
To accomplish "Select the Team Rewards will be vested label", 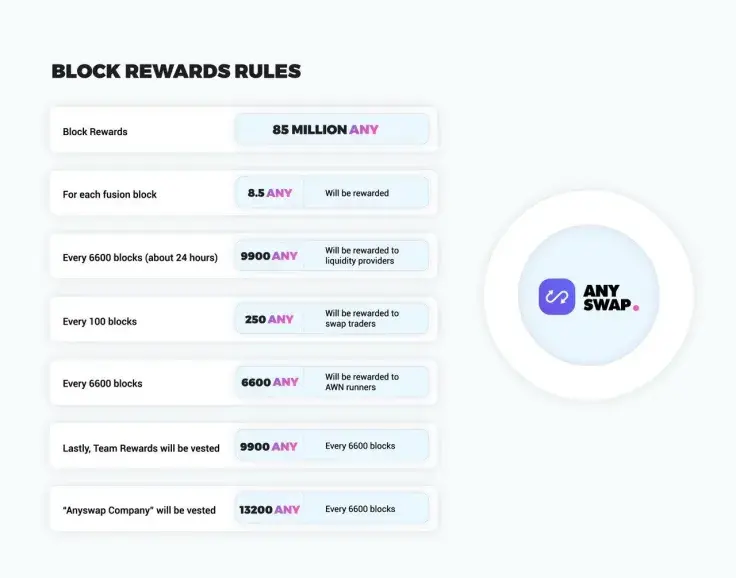I will click(141, 448).
